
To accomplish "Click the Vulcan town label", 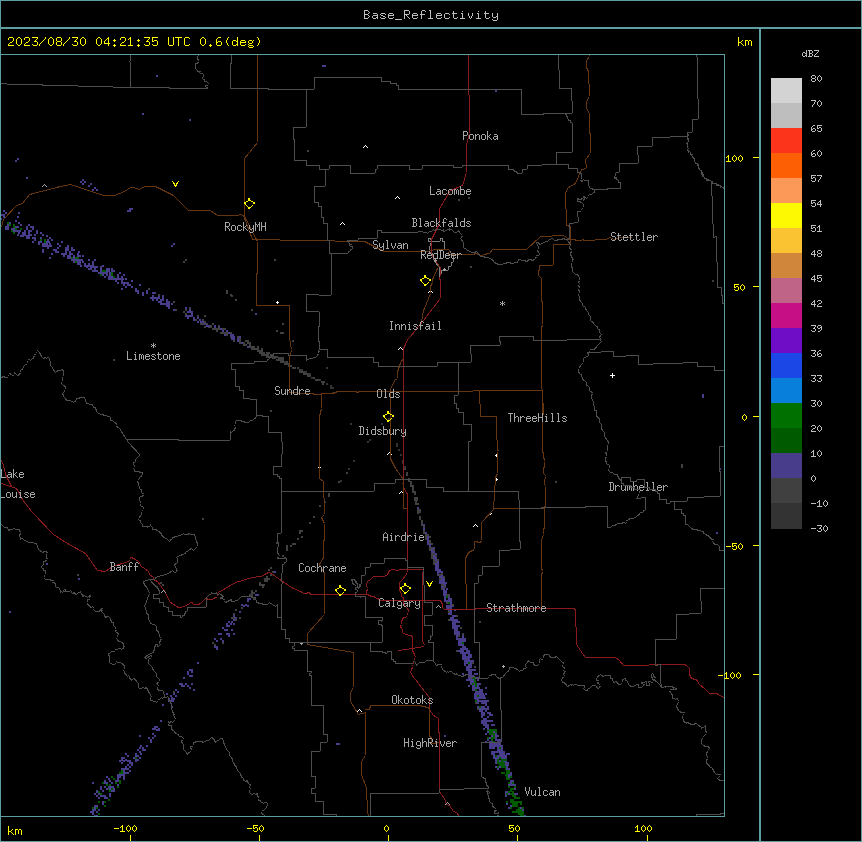I will click(542, 792).
